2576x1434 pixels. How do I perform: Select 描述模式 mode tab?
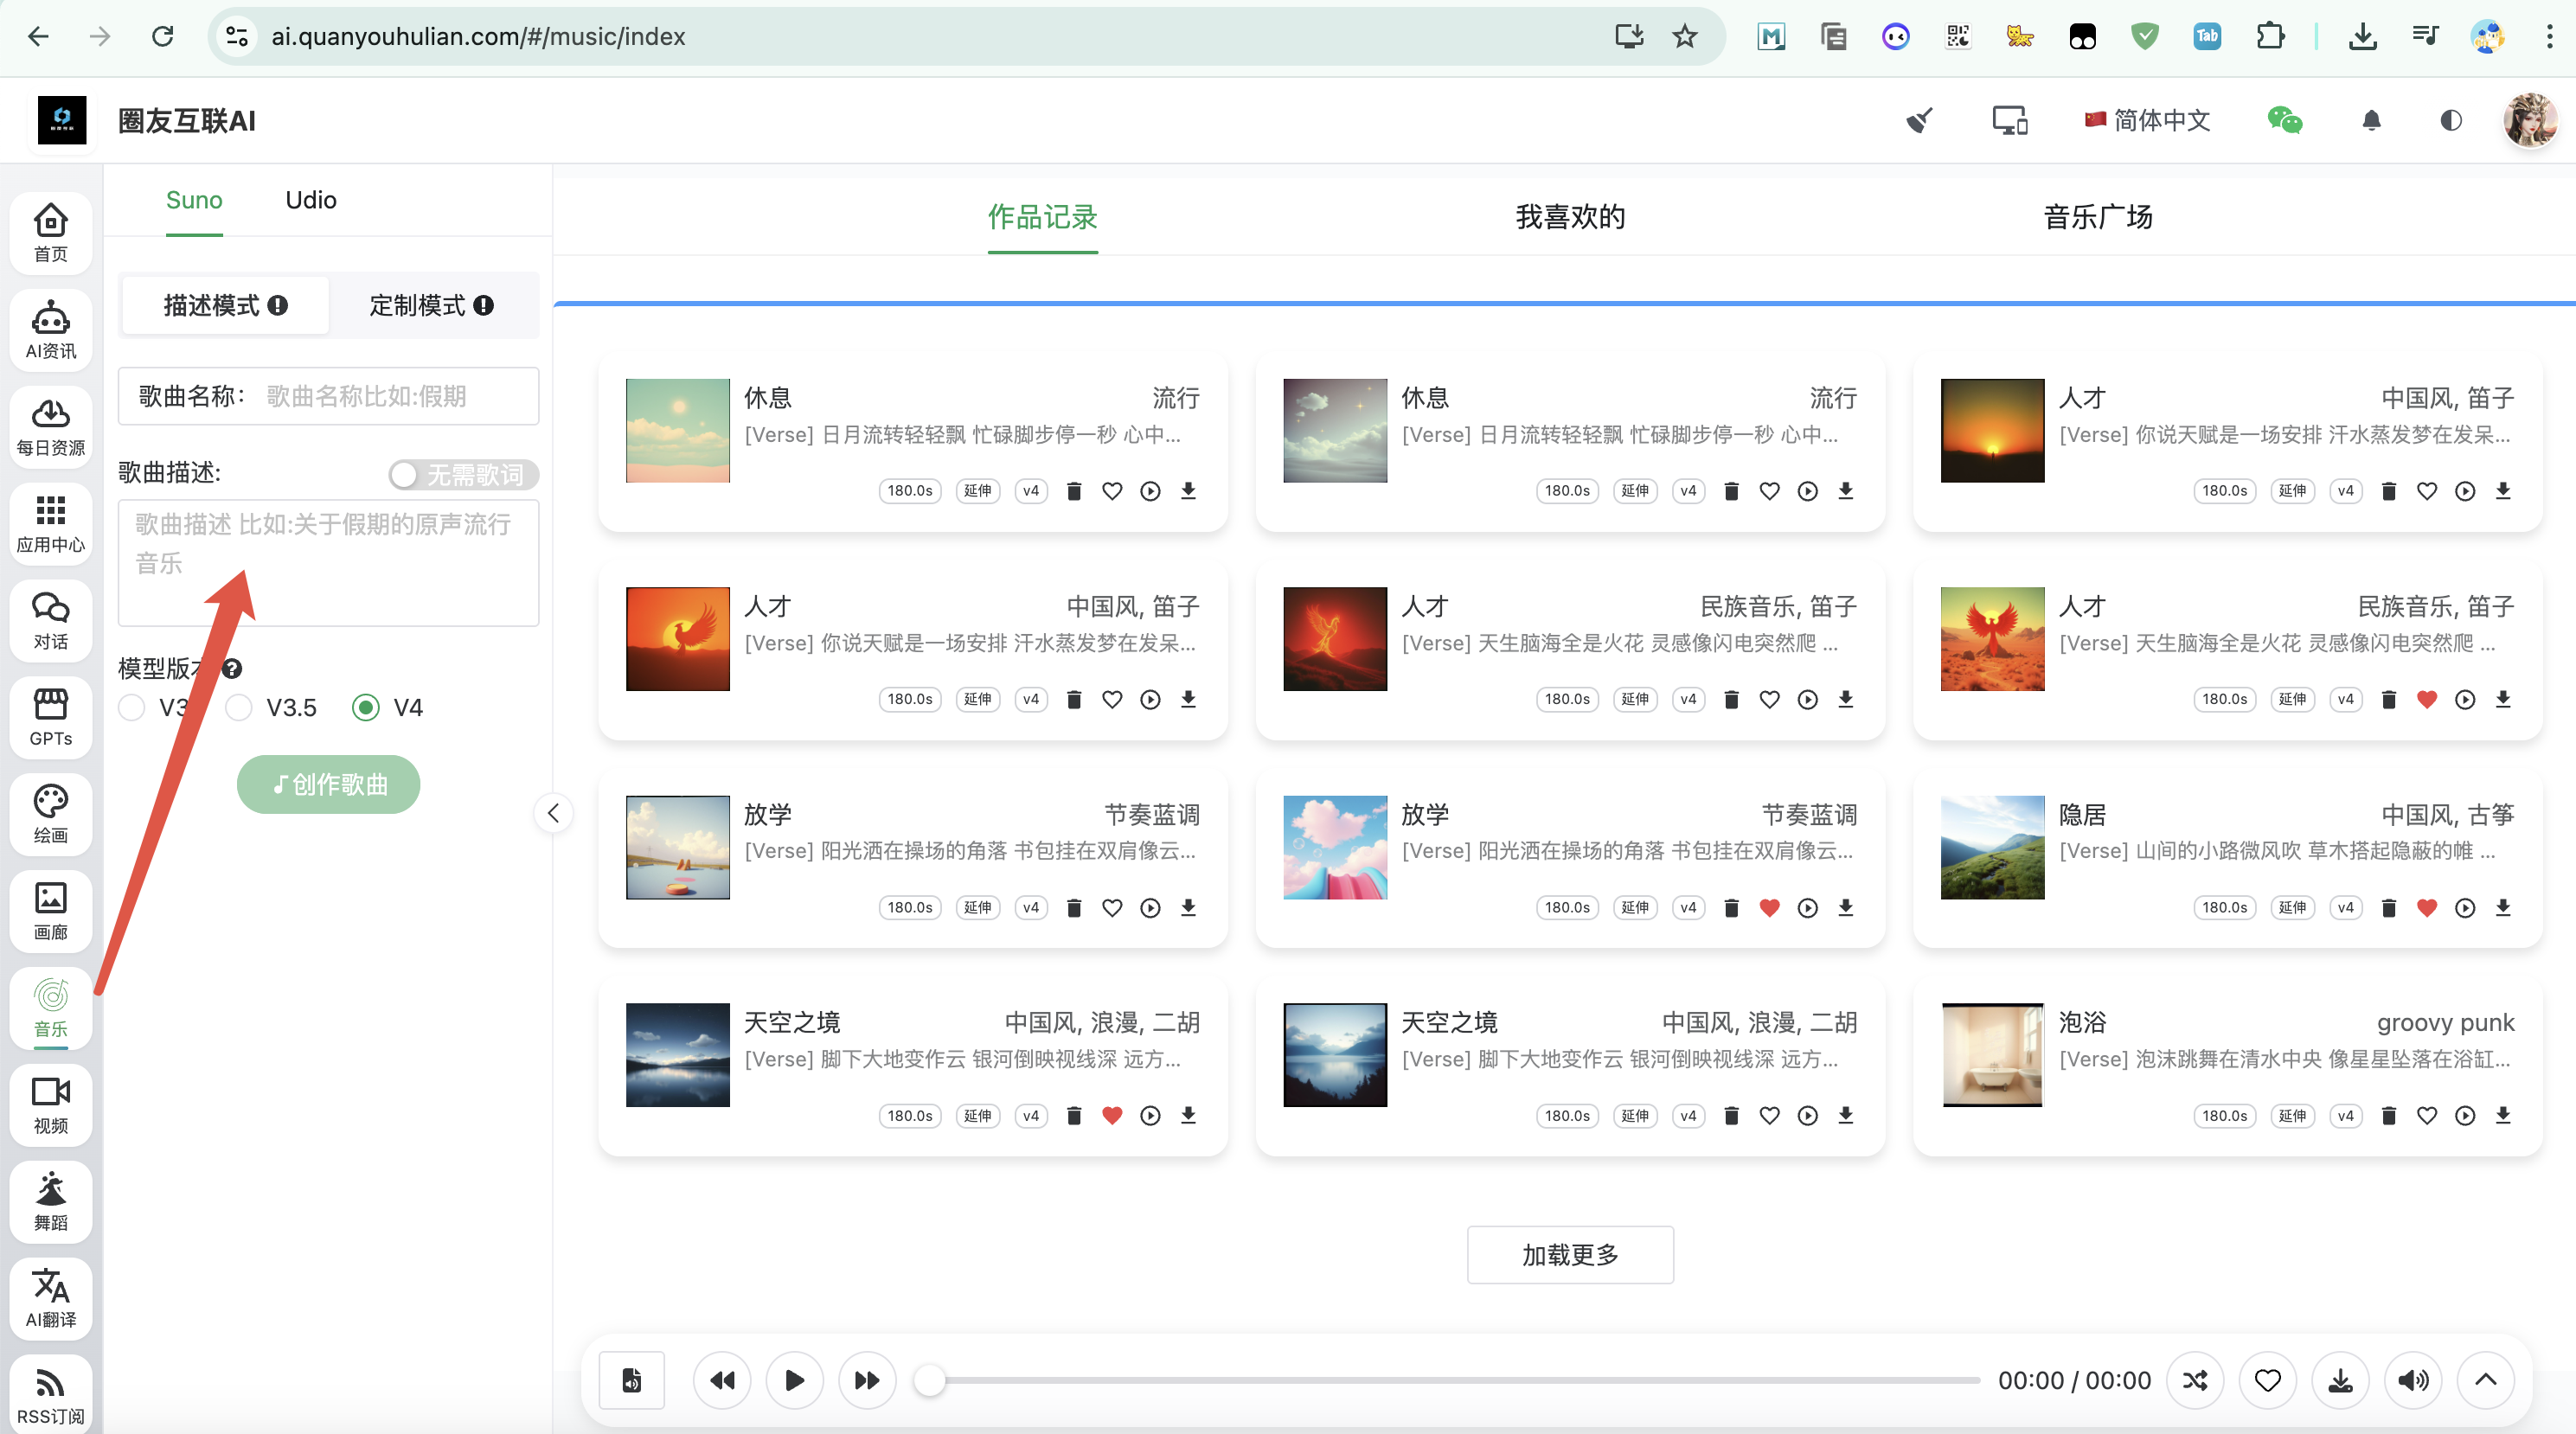226,306
